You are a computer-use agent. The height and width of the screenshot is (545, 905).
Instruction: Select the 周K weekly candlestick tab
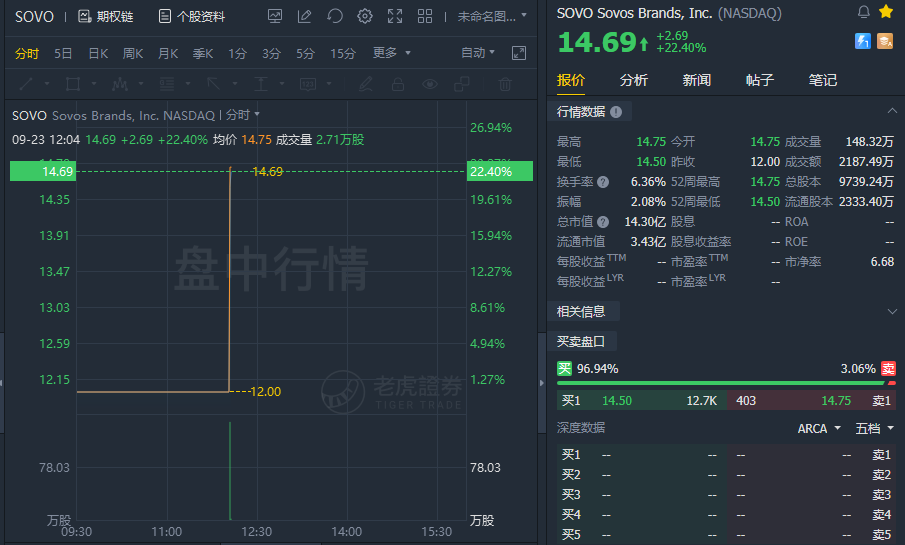(x=133, y=53)
